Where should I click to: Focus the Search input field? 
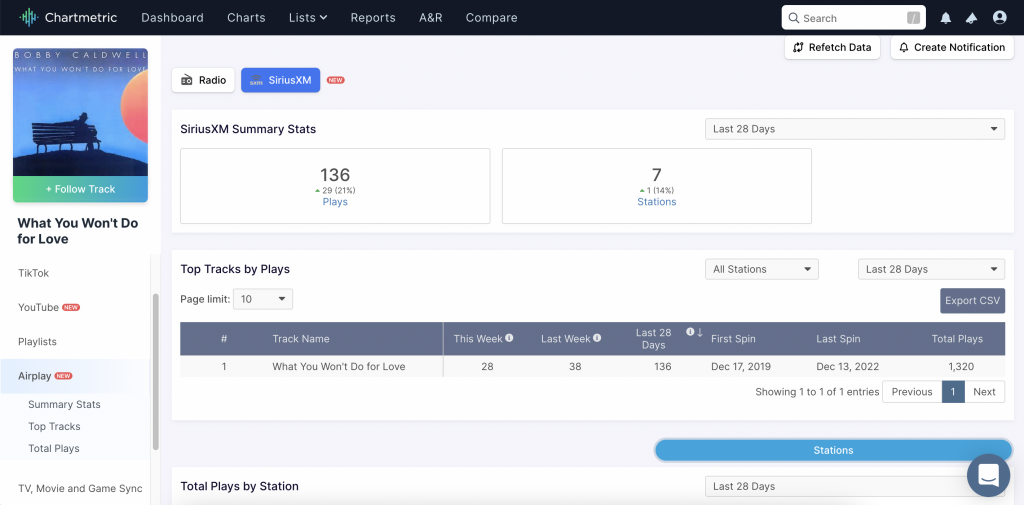(x=854, y=18)
